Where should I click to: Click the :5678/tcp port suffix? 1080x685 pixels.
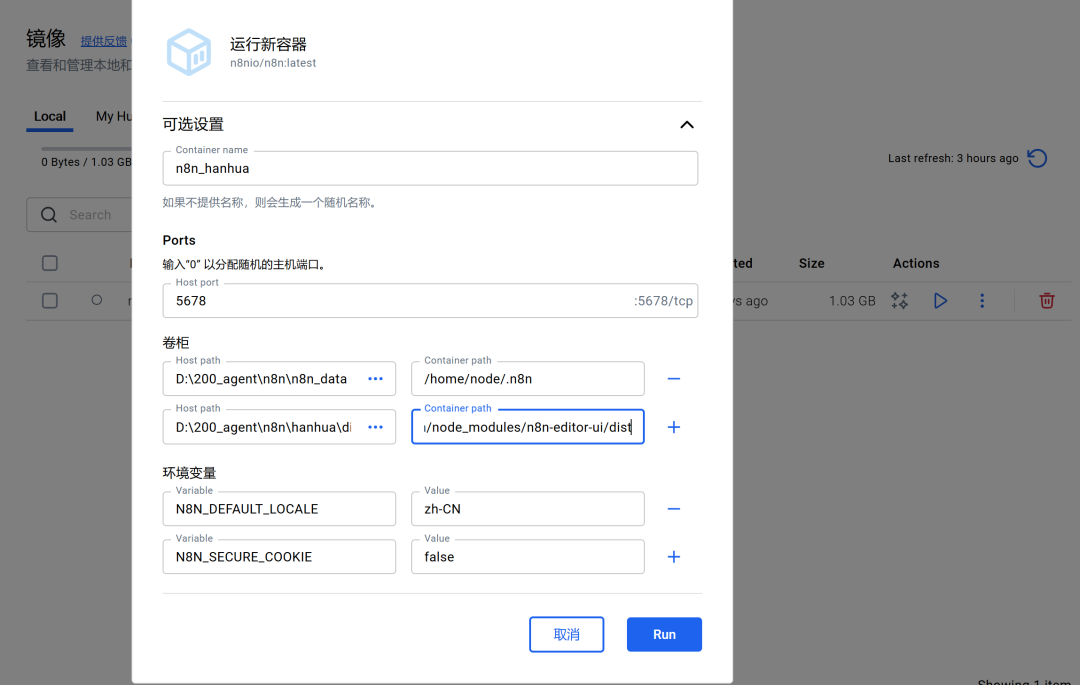click(663, 301)
